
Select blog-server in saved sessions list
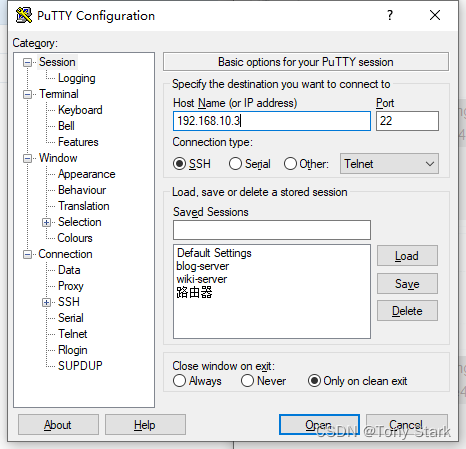click(203, 266)
